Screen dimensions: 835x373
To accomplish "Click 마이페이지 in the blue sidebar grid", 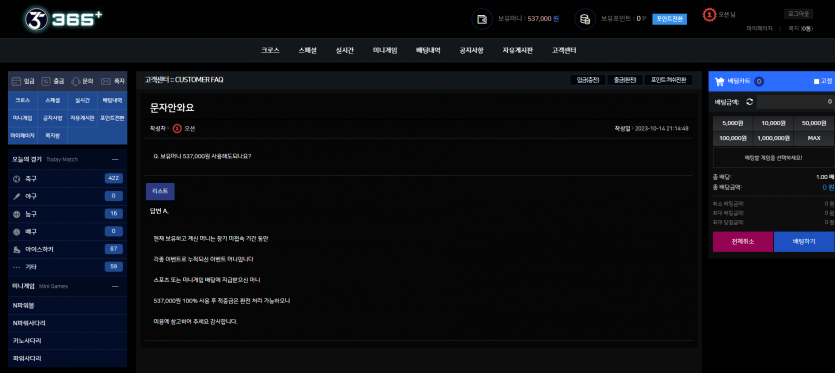I will click(23, 135).
